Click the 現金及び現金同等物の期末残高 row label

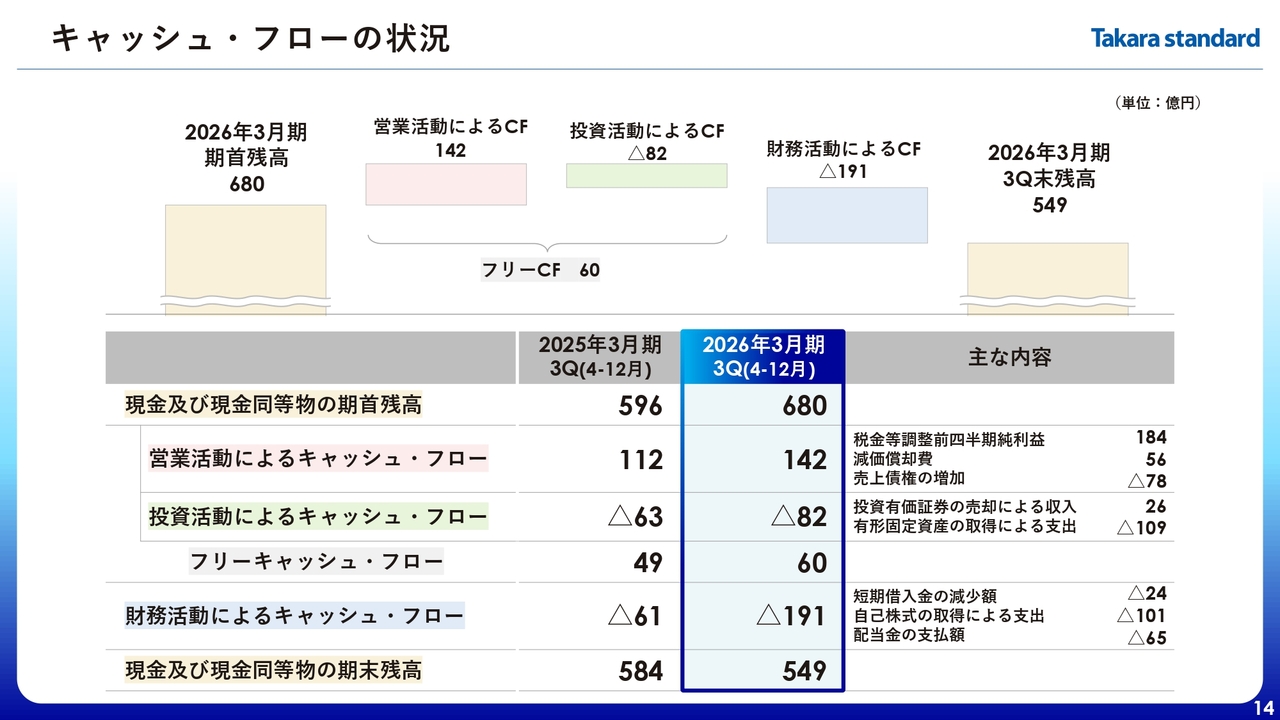273,670
